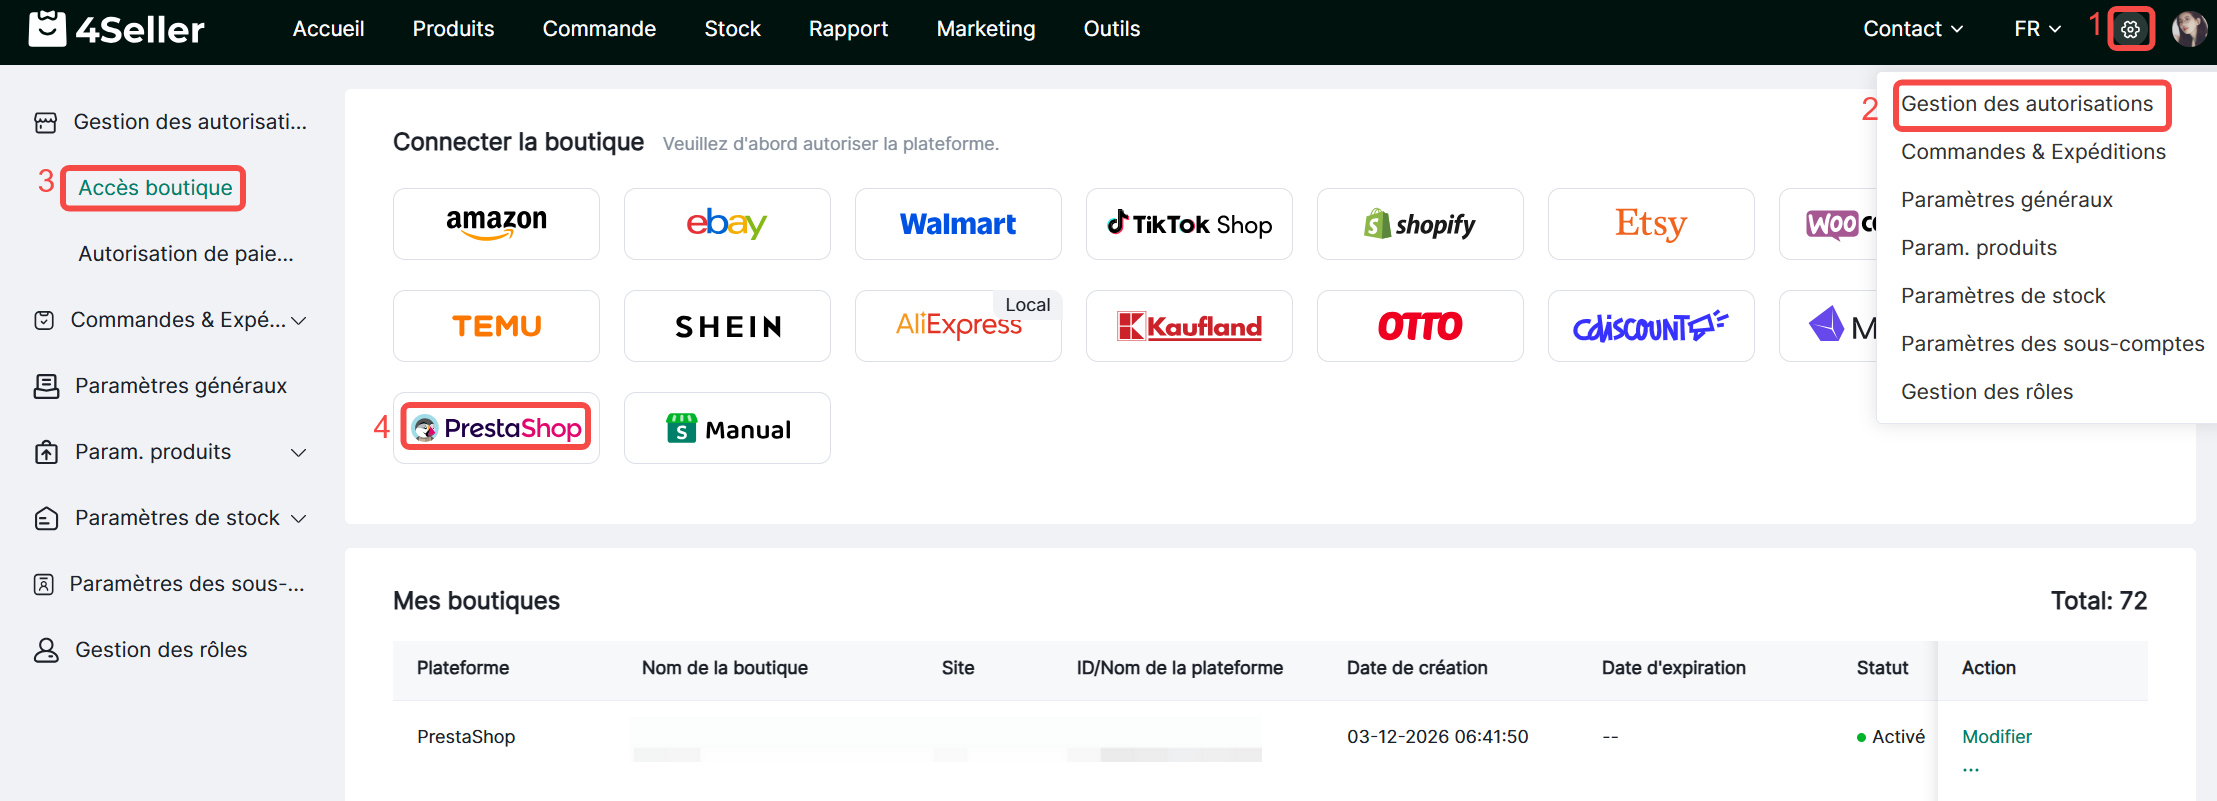The image size is (2217, 801).
Task: Expand Paramètres de stock in sidebar
Action: point(170,518)
